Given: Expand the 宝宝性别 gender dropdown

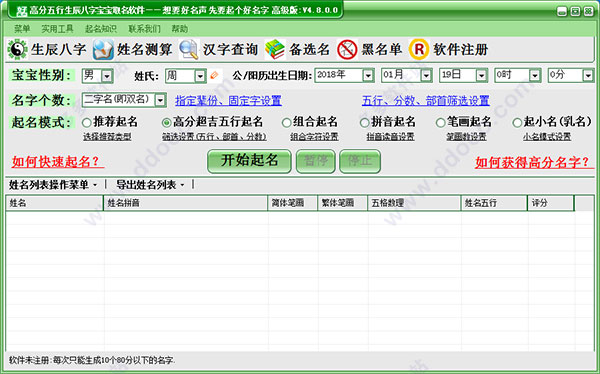Looking at the screenshot, I should pyautogui.click(x=107, y=76).
